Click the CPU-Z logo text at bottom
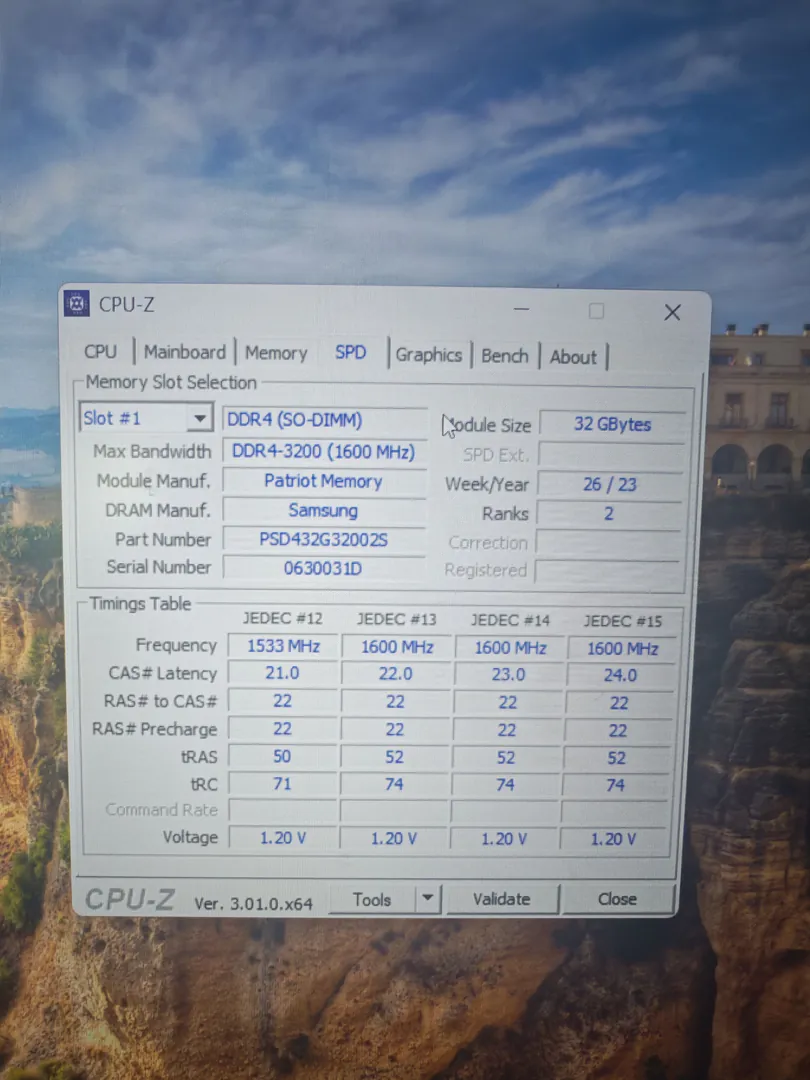 130,900
